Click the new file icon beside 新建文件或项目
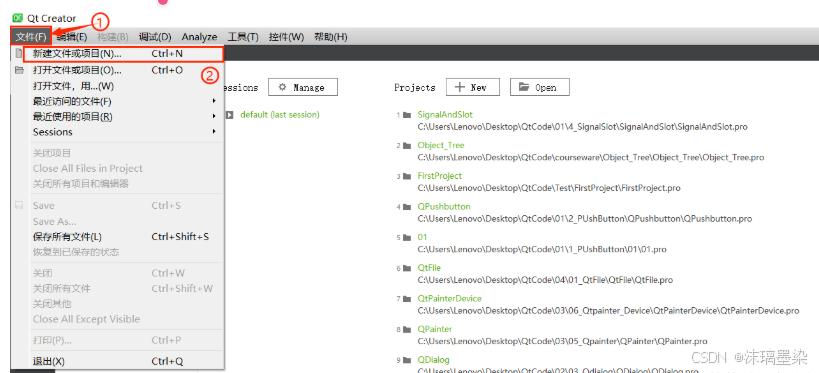The image size is (819, 373). [x=19, y=53]
